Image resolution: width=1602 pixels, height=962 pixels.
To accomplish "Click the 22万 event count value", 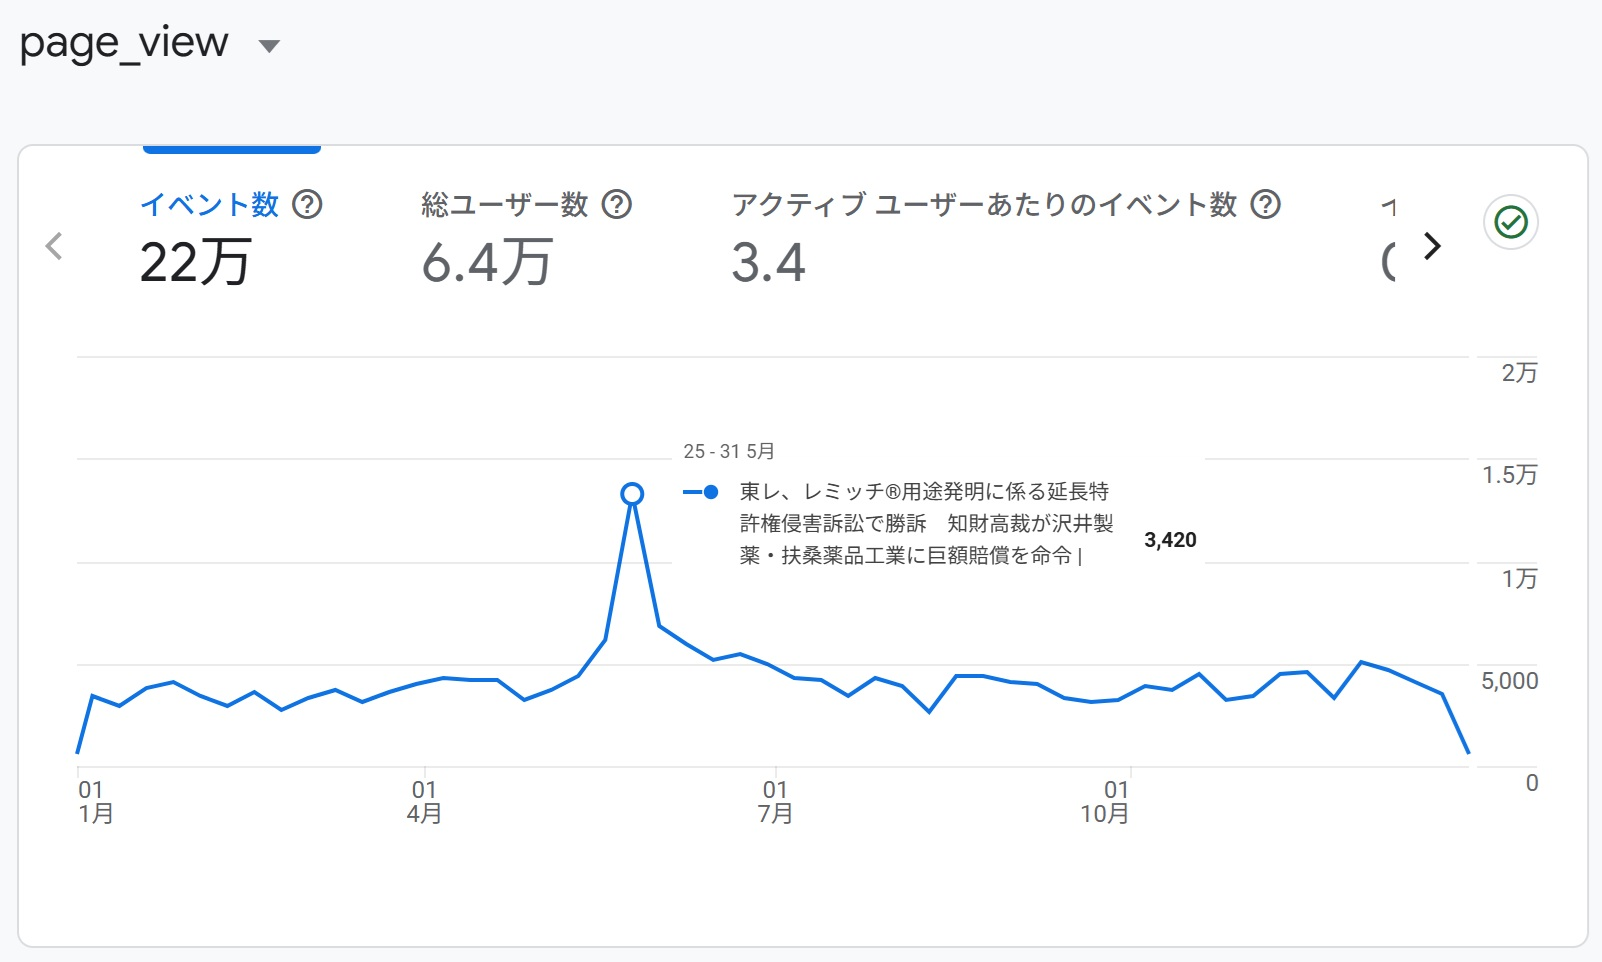I will 195,263.
